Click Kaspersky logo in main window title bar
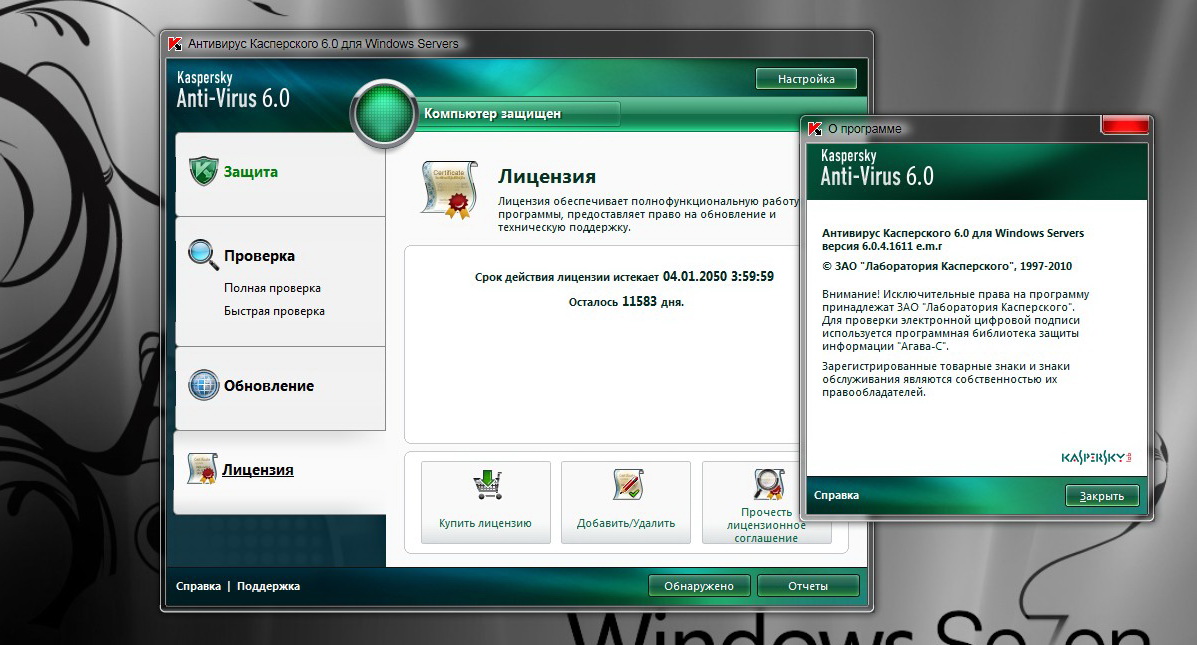The width and height of the screenshot is (1197, 645). click(175, 44)
